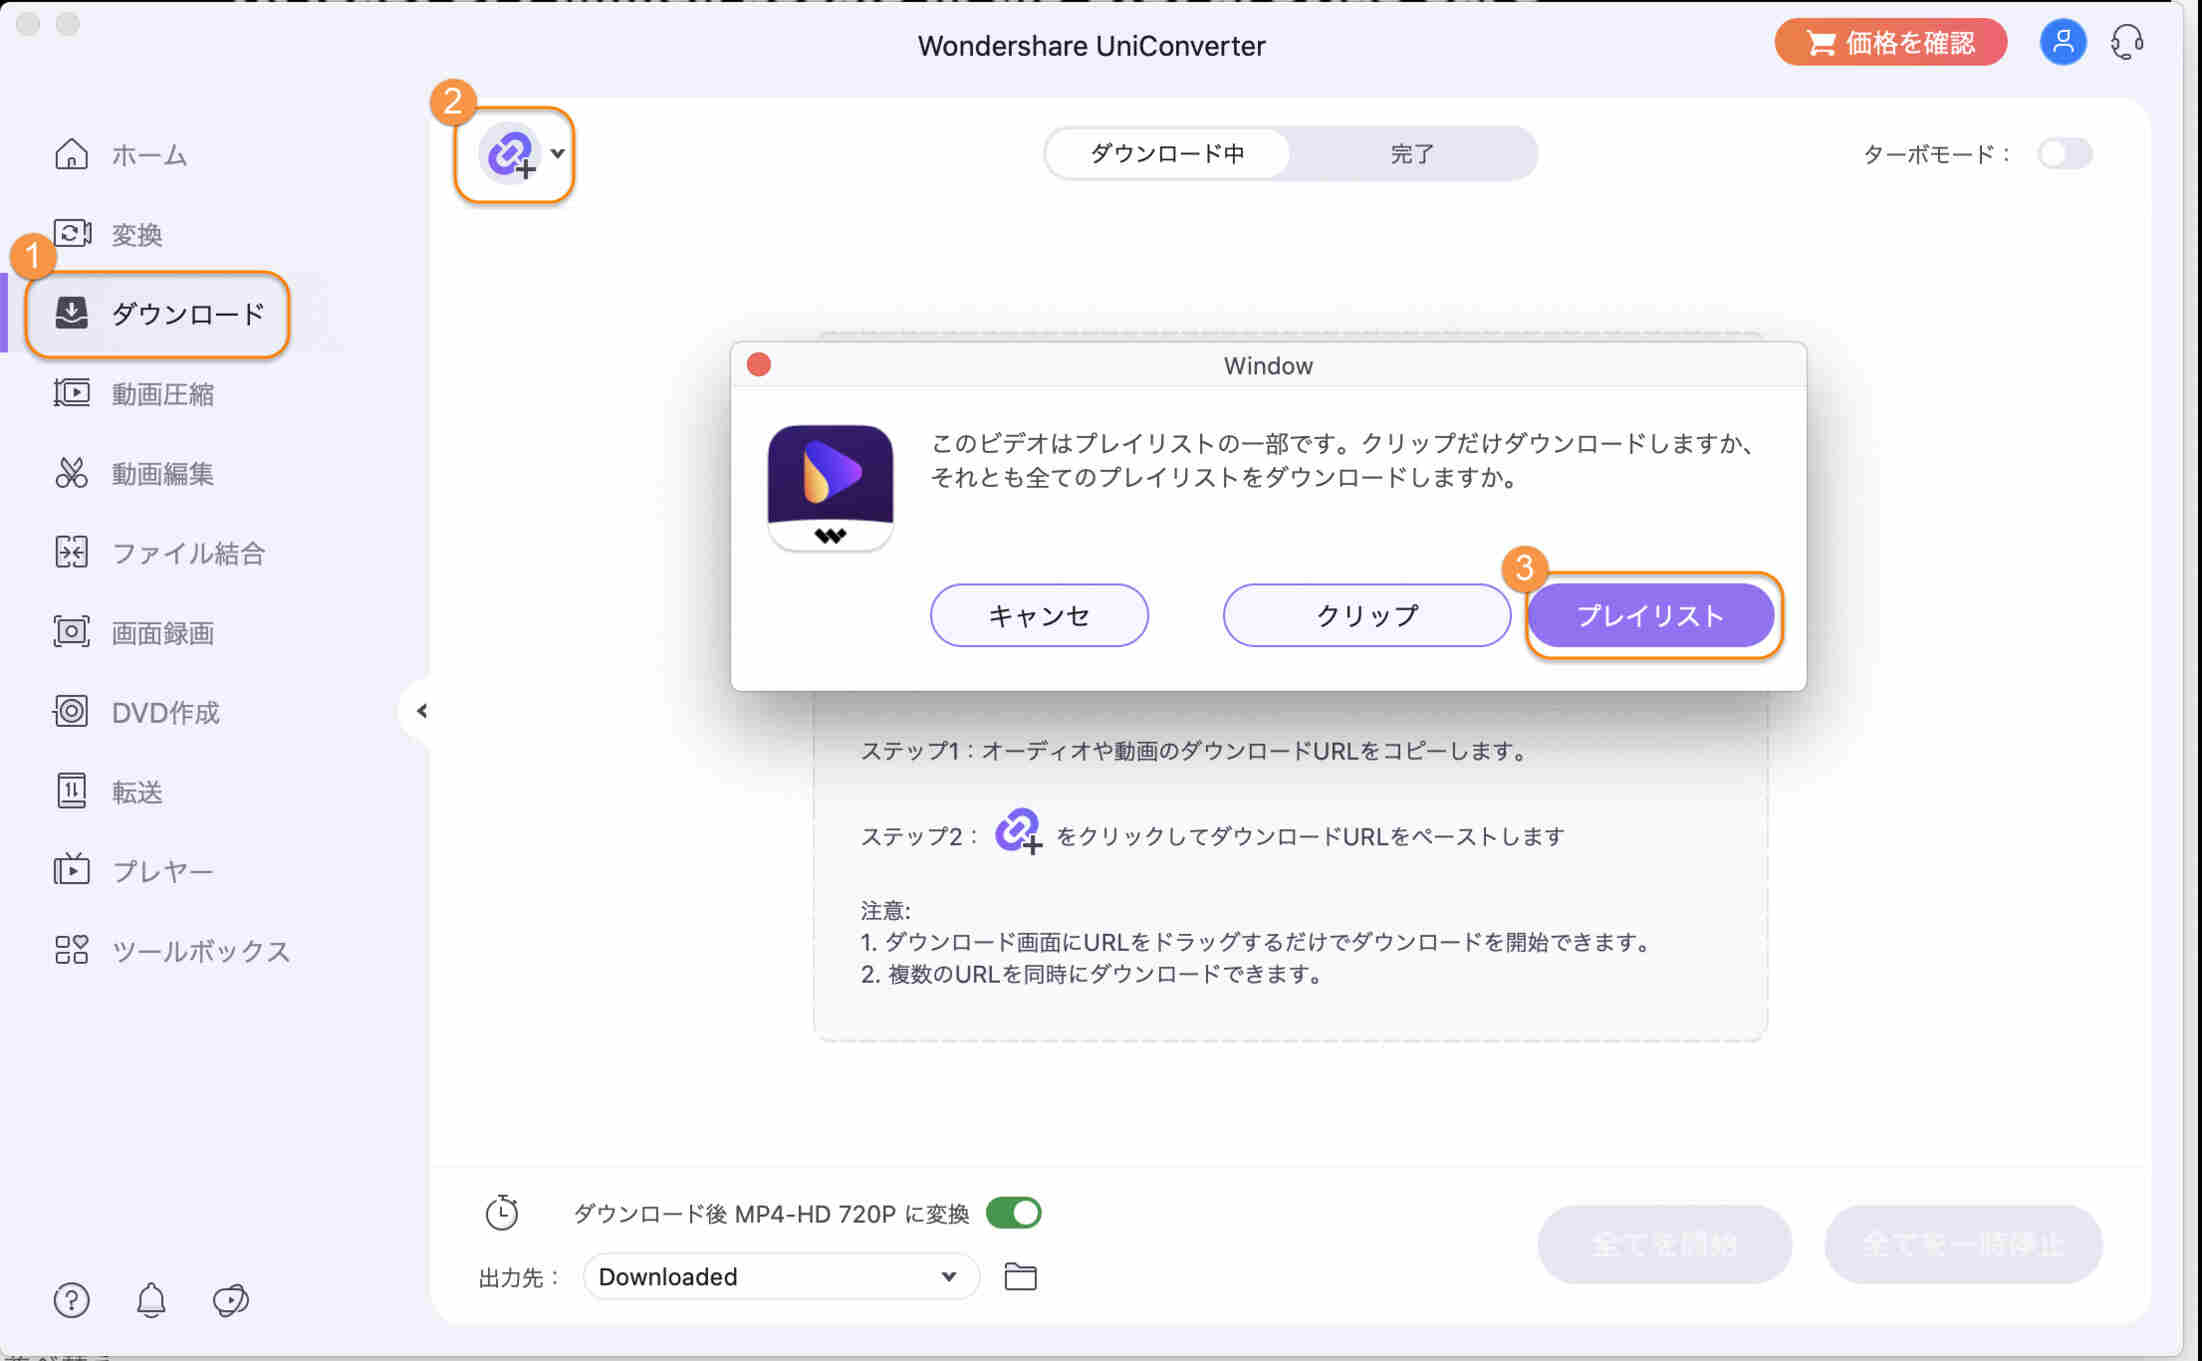Screen dimensions: 2202x1361
Task: Click the UniConverter app icon in dialog
Action: click(830, 488)
